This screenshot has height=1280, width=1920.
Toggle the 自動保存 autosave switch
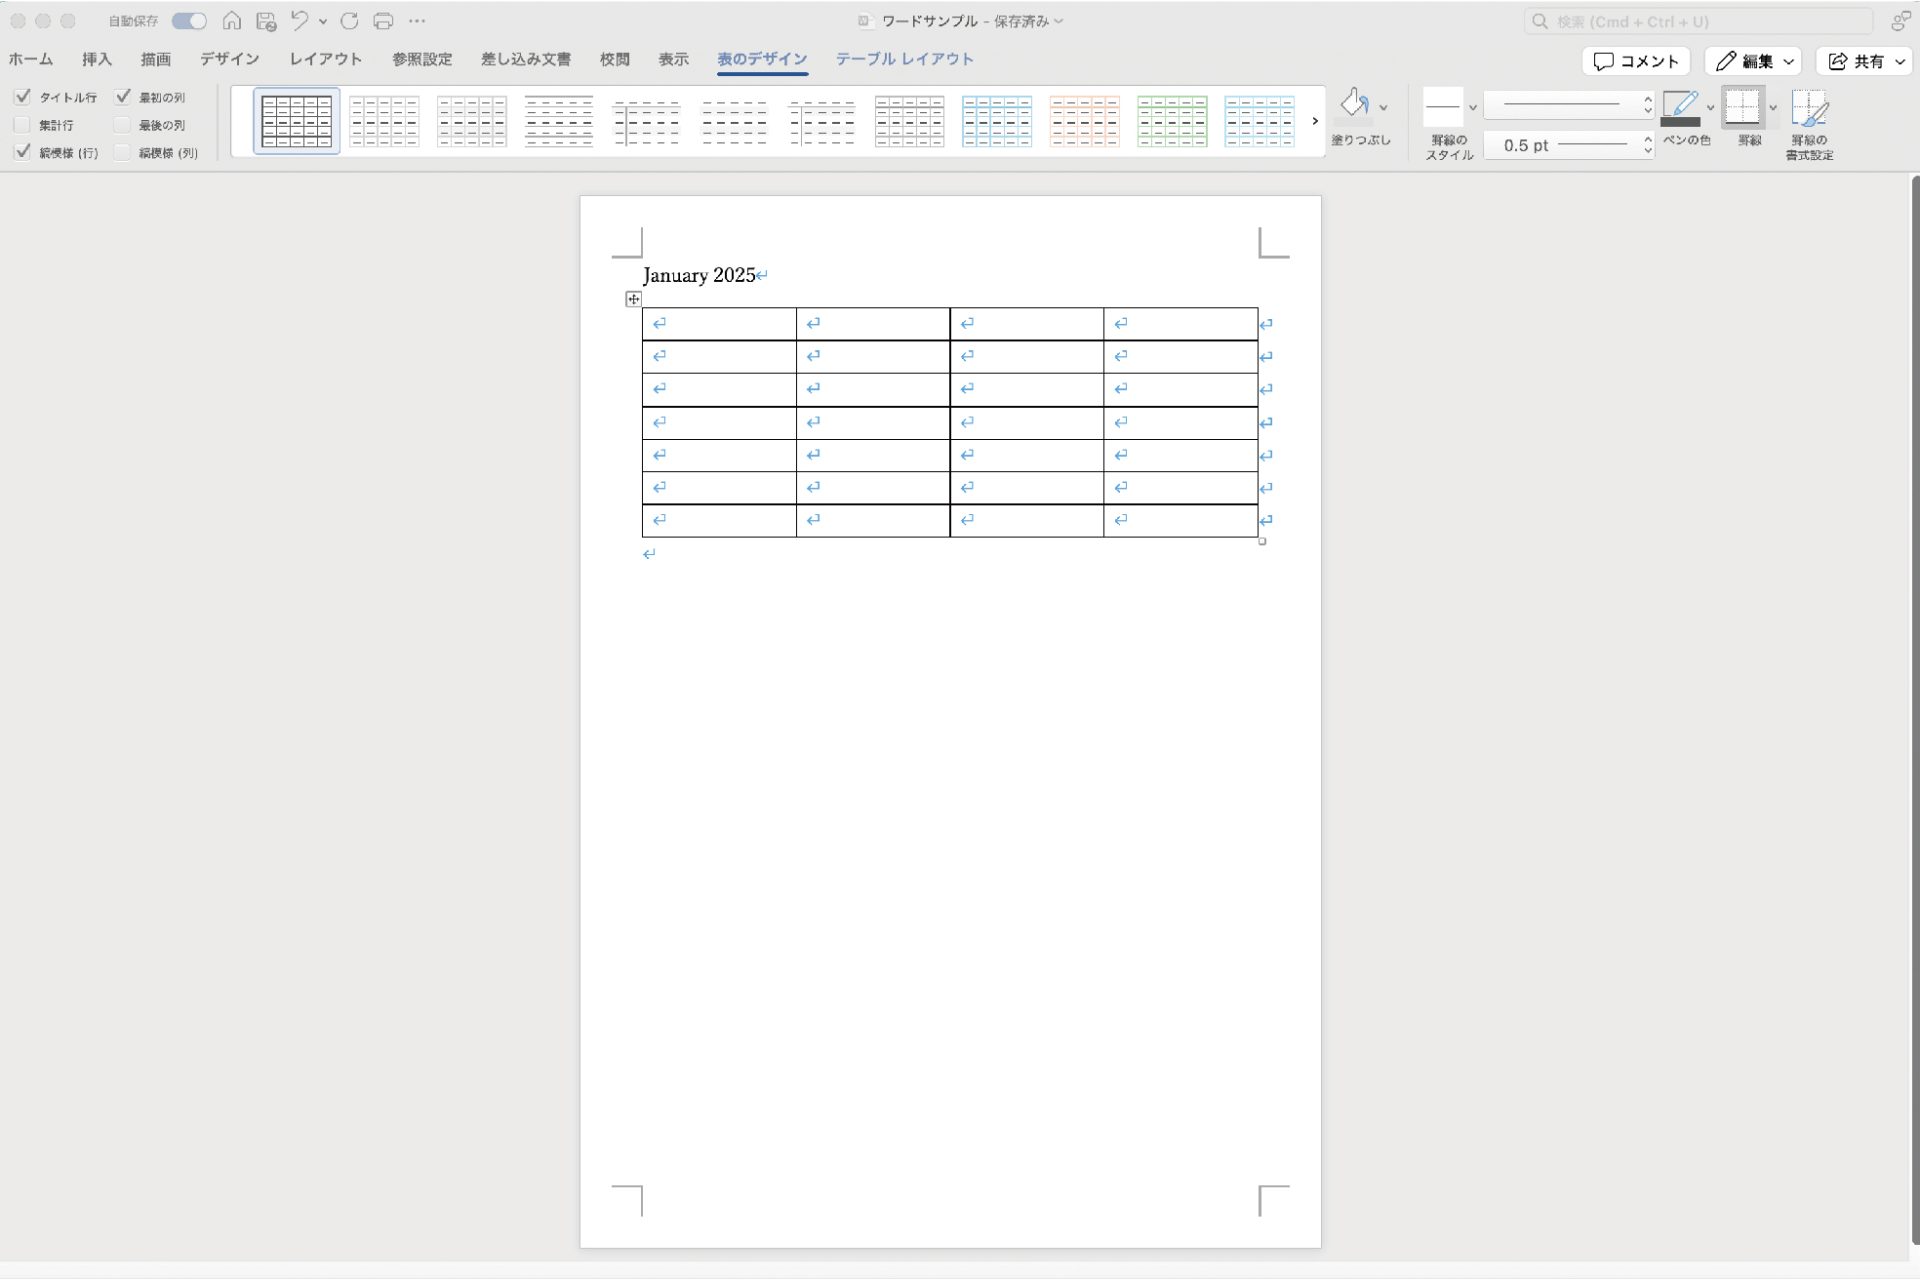pos(189,21)
